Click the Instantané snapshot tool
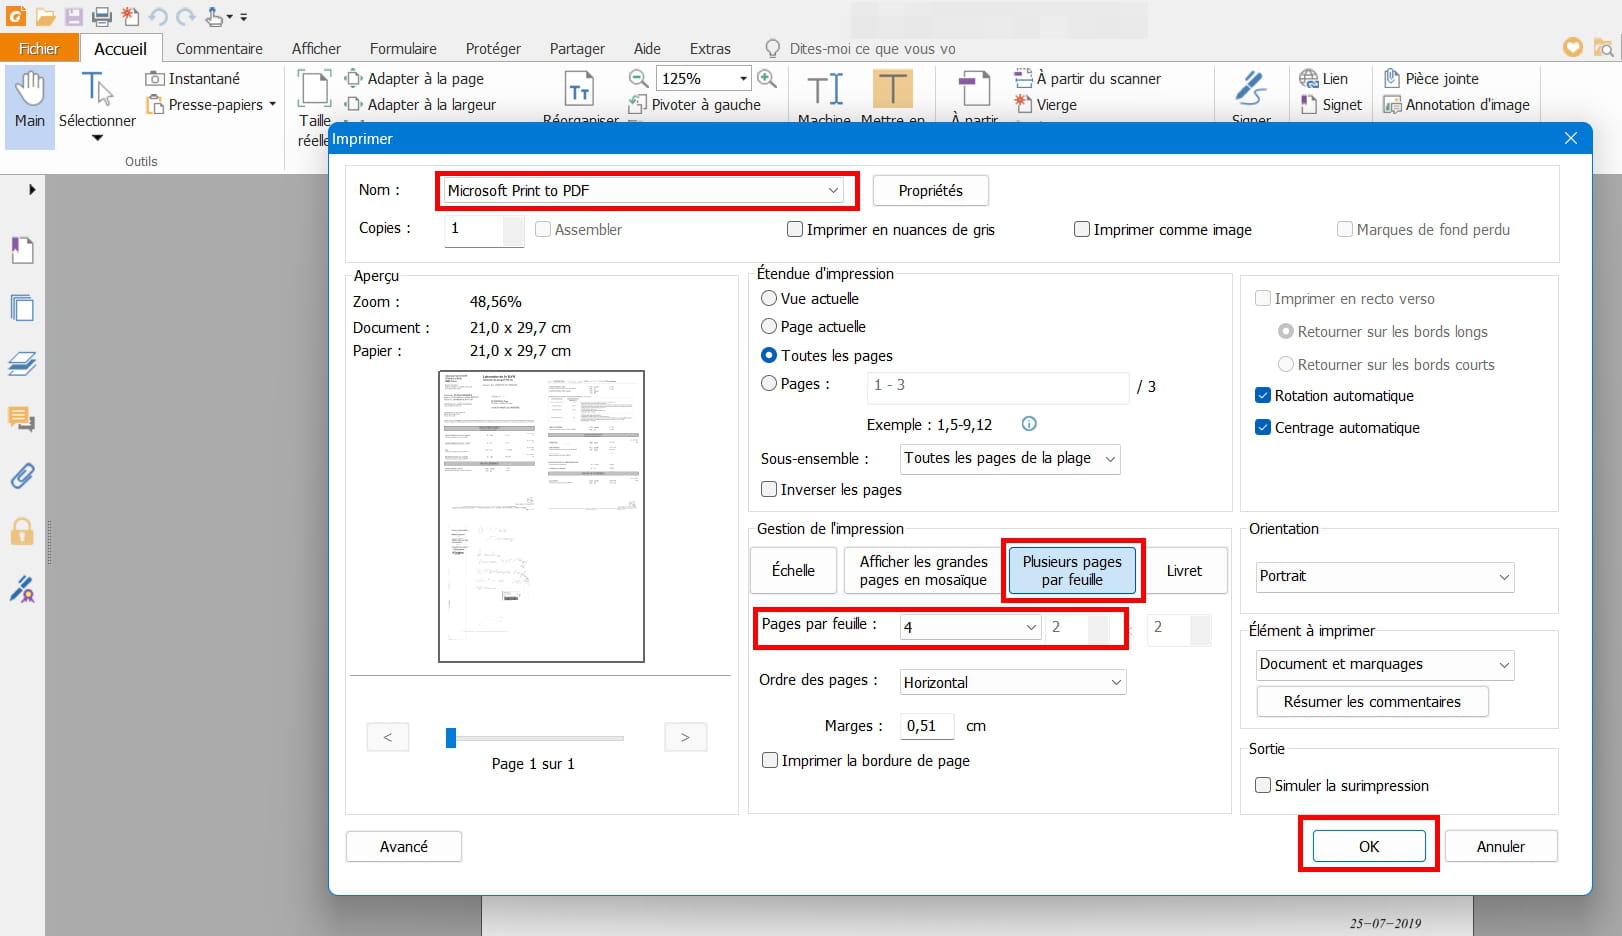 193,78
